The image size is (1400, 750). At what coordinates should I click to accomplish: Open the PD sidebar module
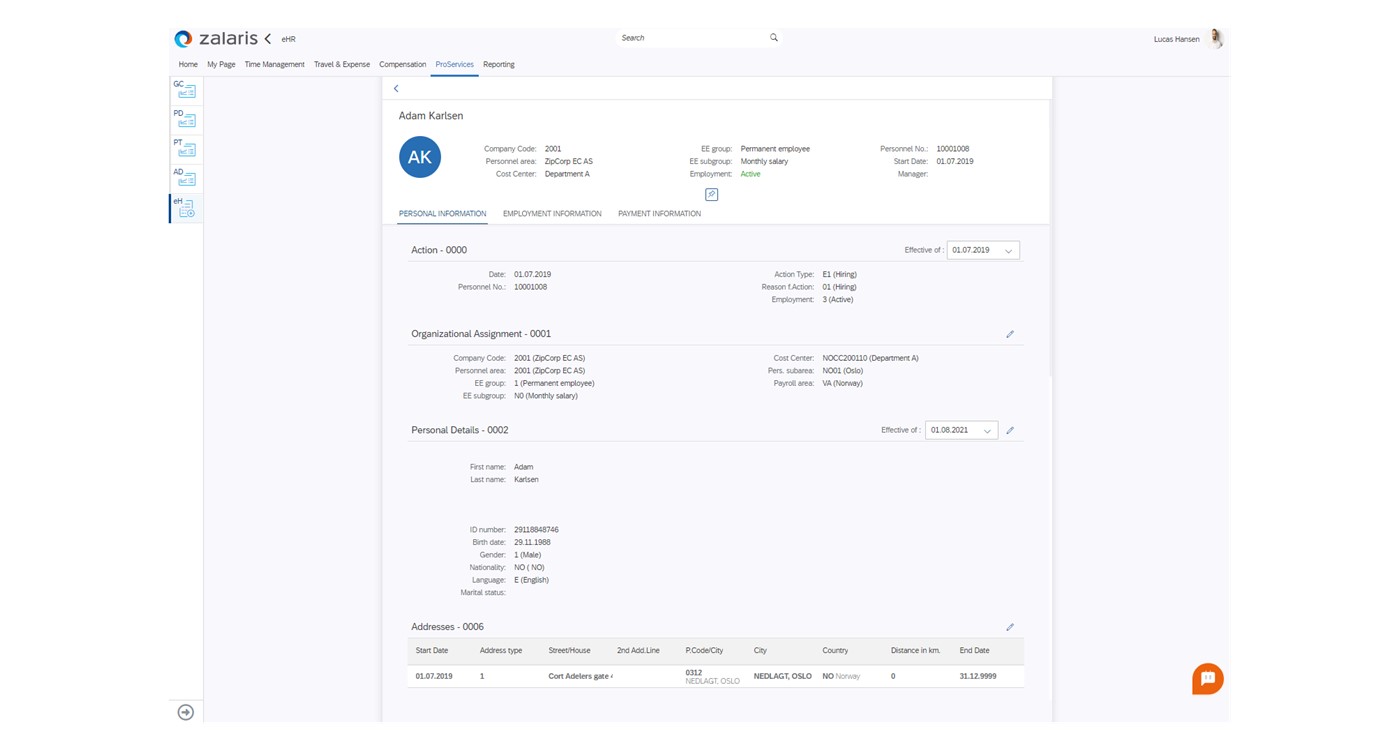(x=185, y=119)
